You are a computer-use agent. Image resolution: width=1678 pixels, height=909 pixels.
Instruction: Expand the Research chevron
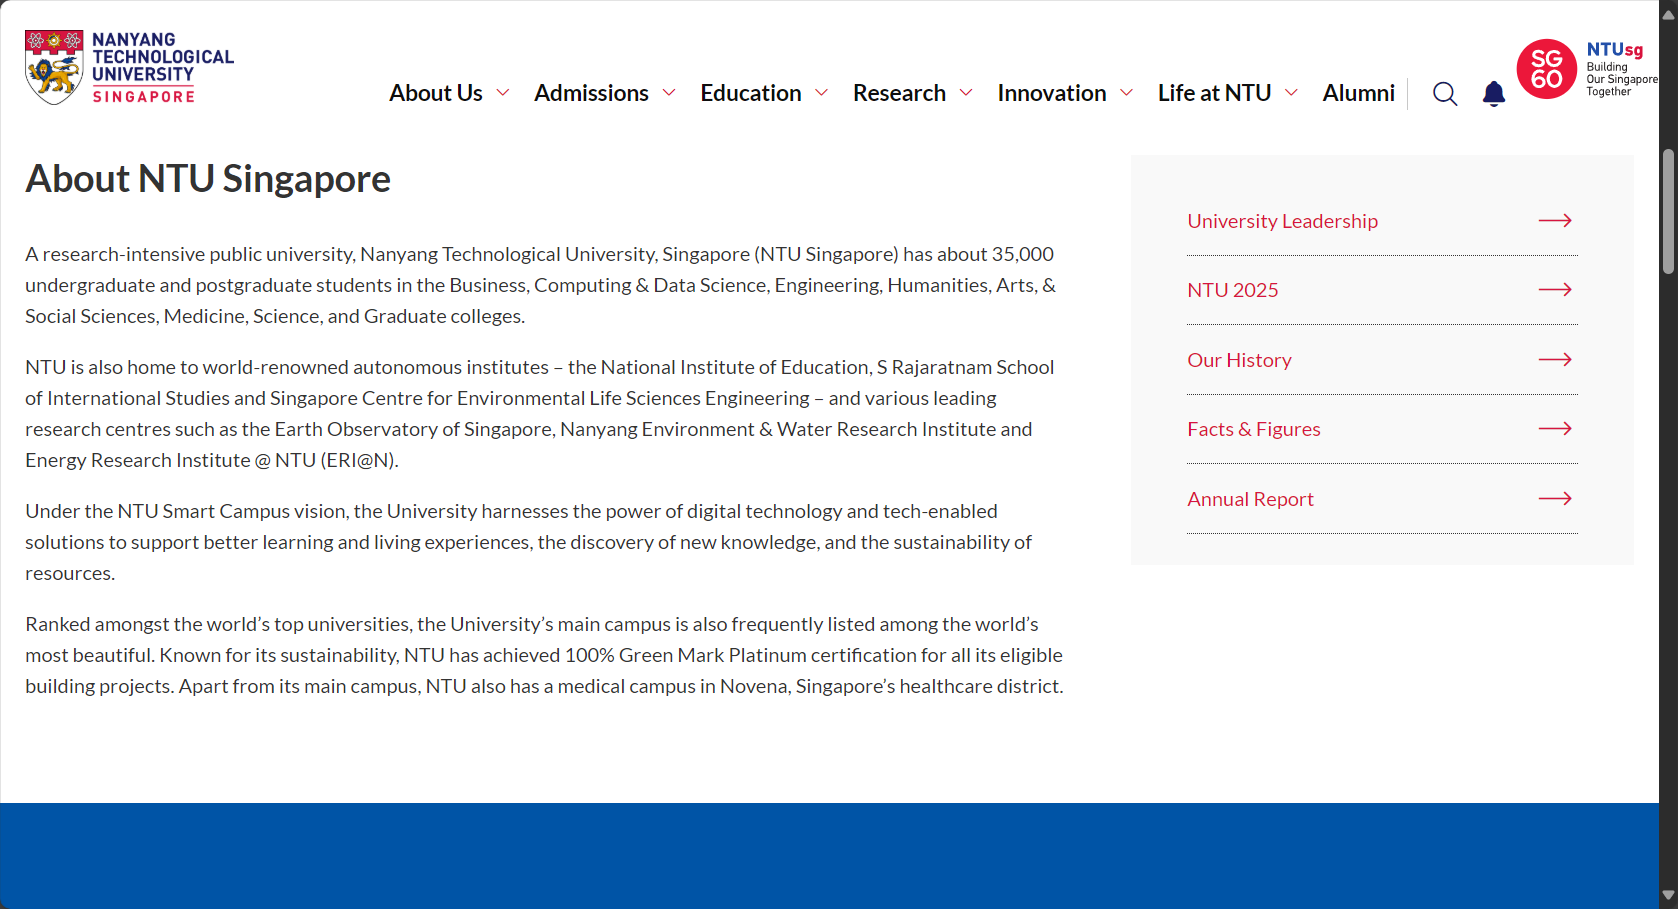966,93
